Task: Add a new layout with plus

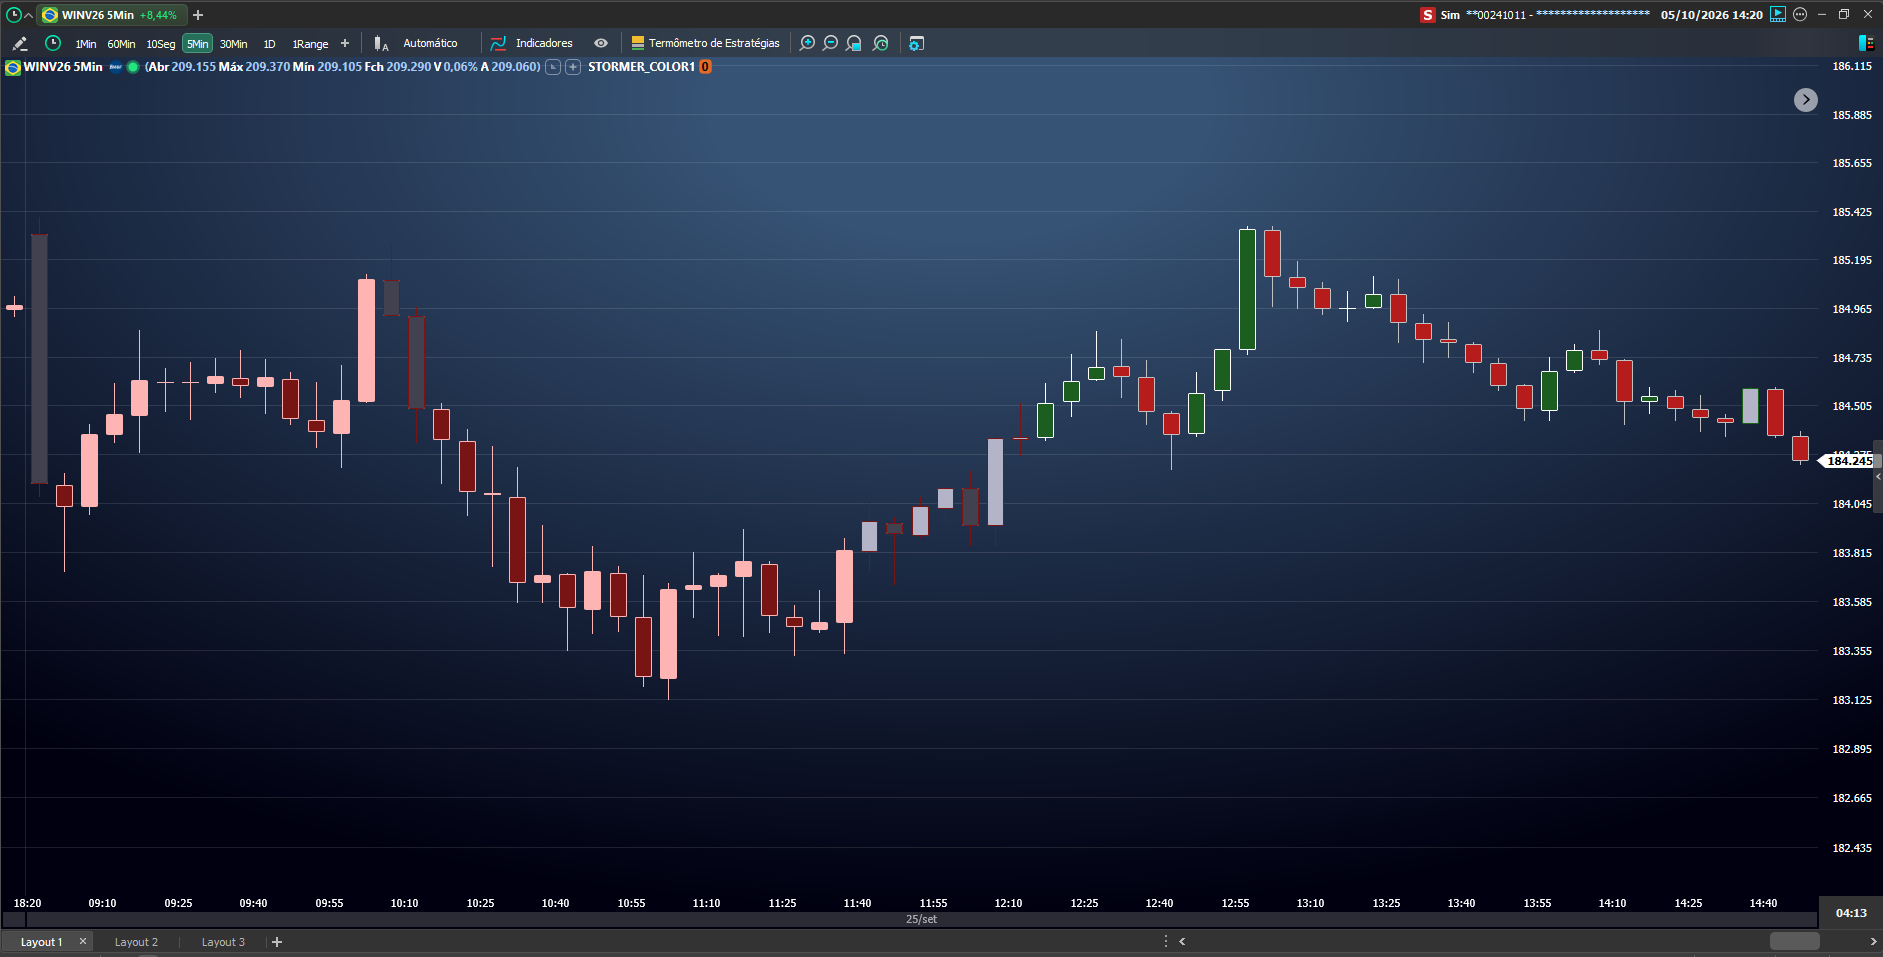Action: (277, 942)
